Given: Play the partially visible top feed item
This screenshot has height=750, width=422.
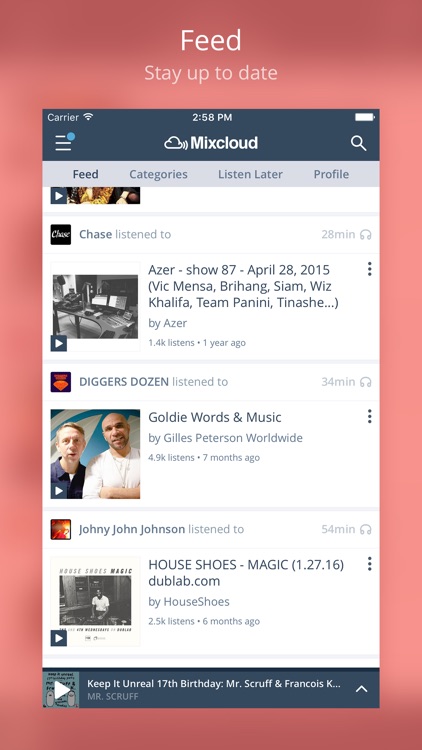Looking at the screenshot, I should pyautogui.click(x=59, y=196).
